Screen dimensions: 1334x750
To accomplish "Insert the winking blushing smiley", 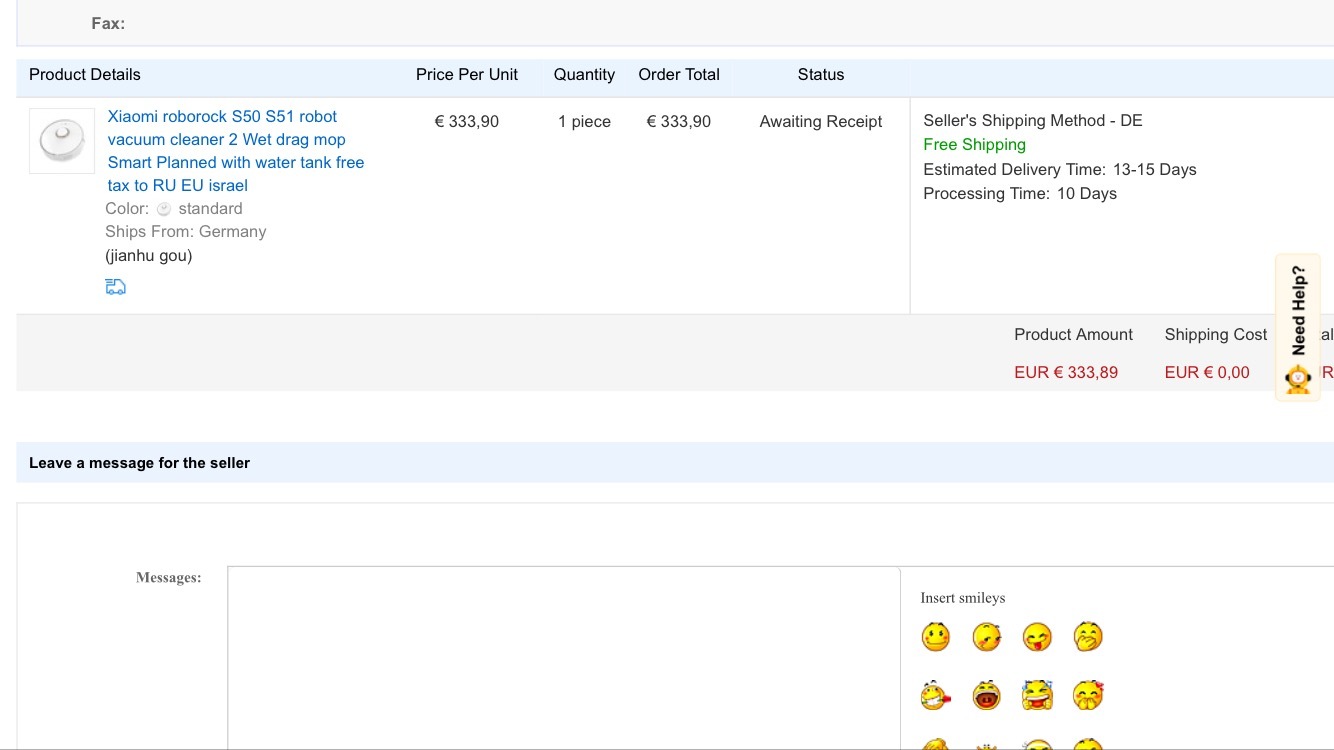I will tap(986, 637).
